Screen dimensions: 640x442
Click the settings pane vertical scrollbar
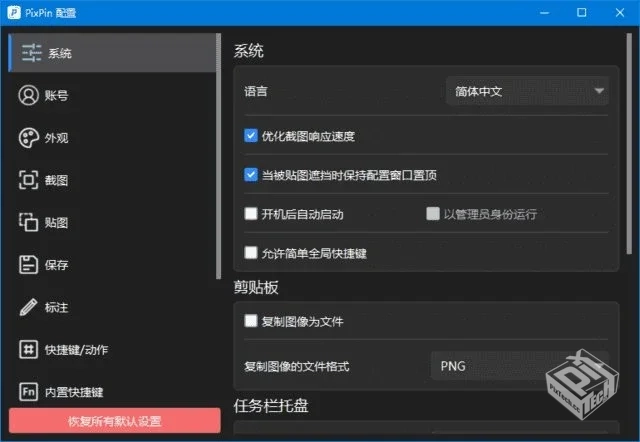pos(629,144)
